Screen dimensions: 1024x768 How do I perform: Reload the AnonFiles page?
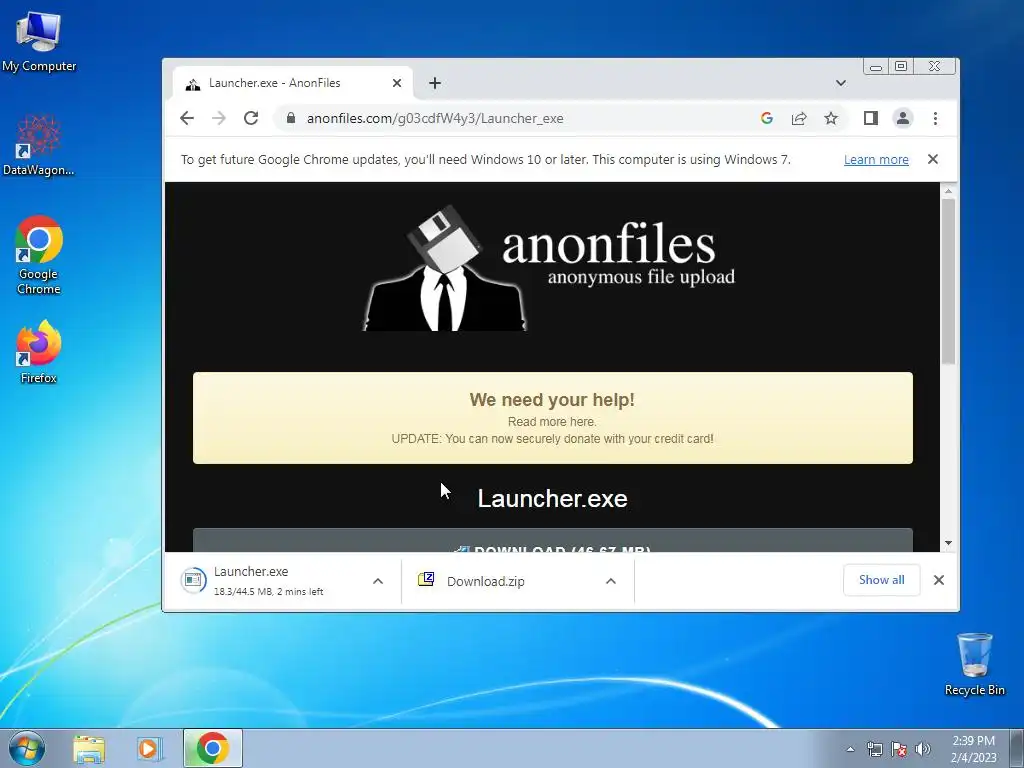click(x=251, y=118)
